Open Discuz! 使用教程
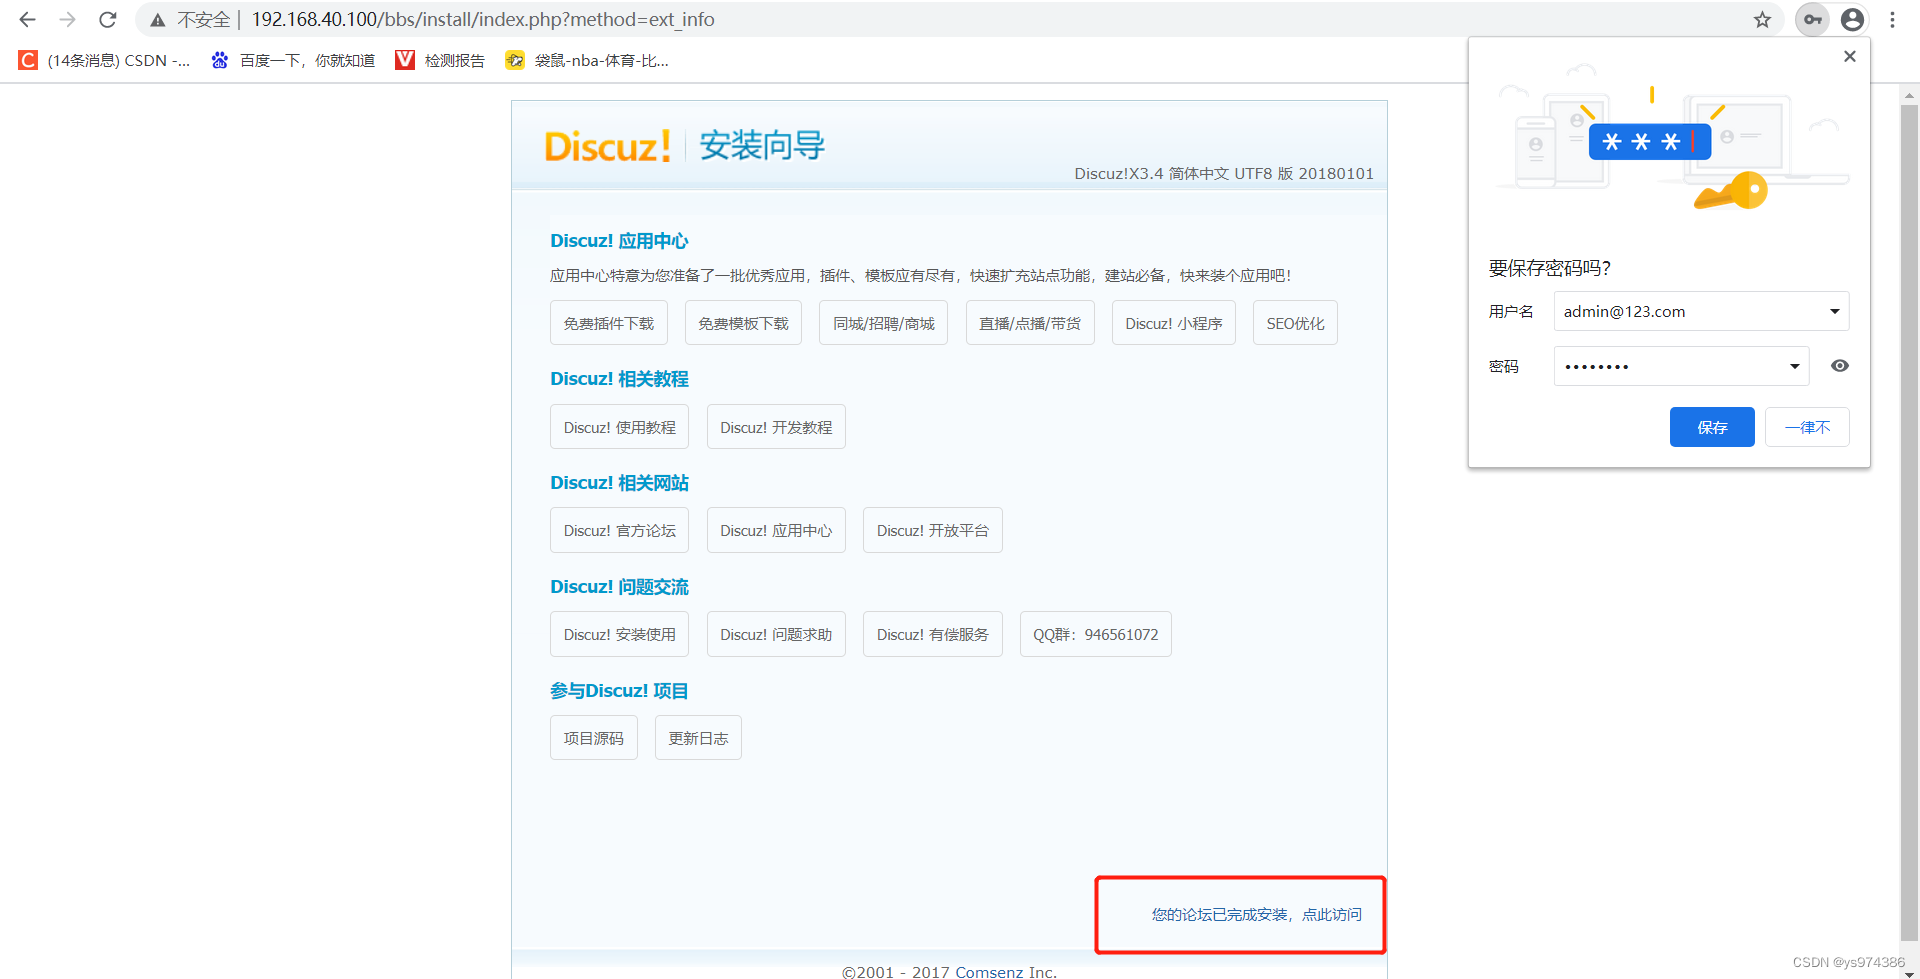The image size is (1920, 979). point(619,427)
